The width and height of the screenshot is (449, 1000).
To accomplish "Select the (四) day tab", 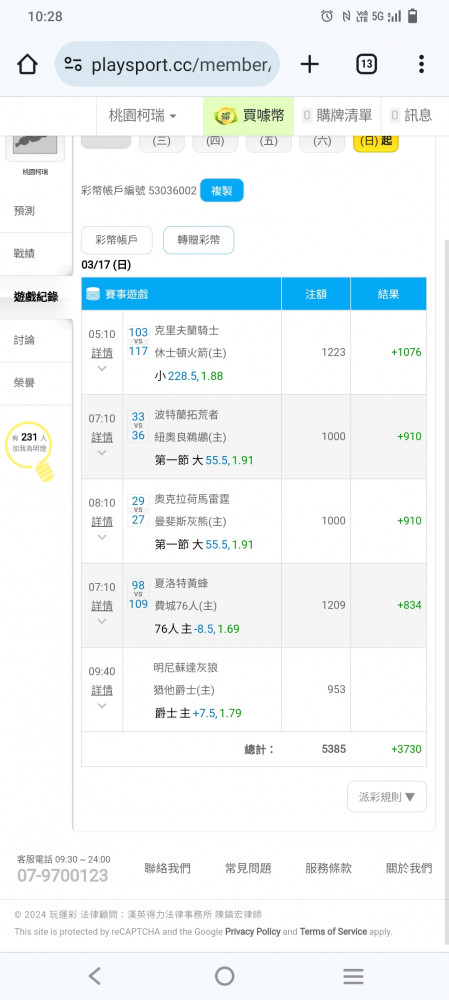I will point(215,142).
